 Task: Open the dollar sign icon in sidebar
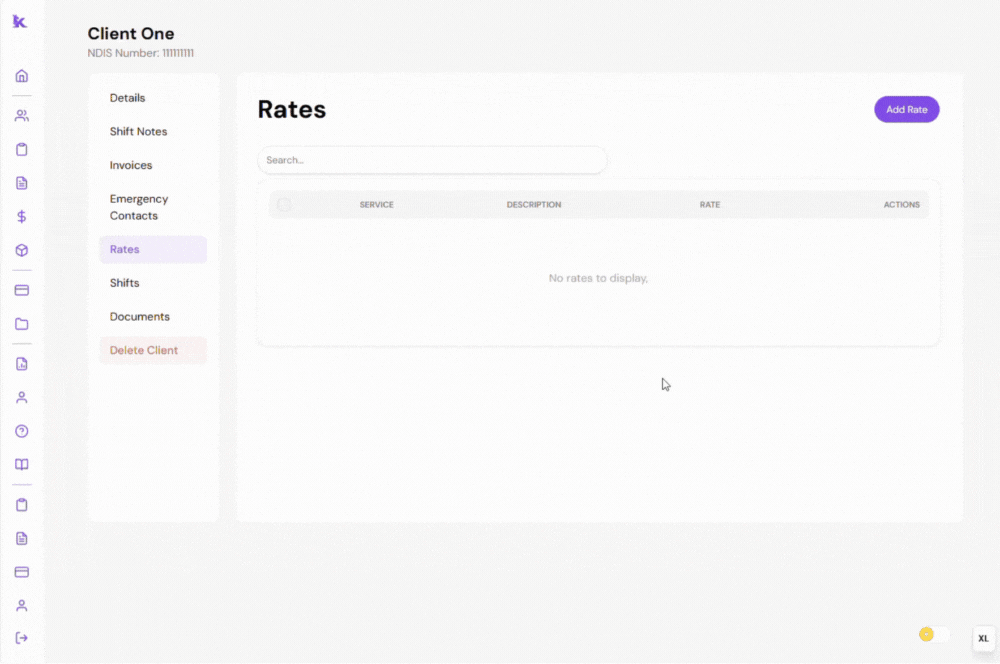(x=22, y=217)
